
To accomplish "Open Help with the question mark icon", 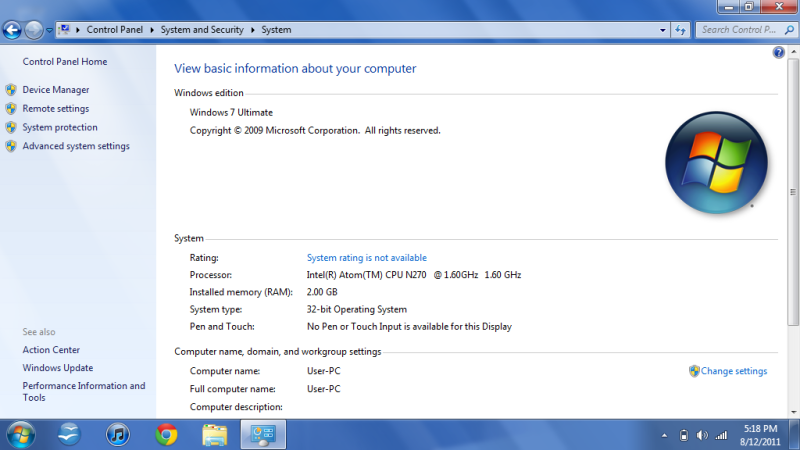I will [779, 53].
